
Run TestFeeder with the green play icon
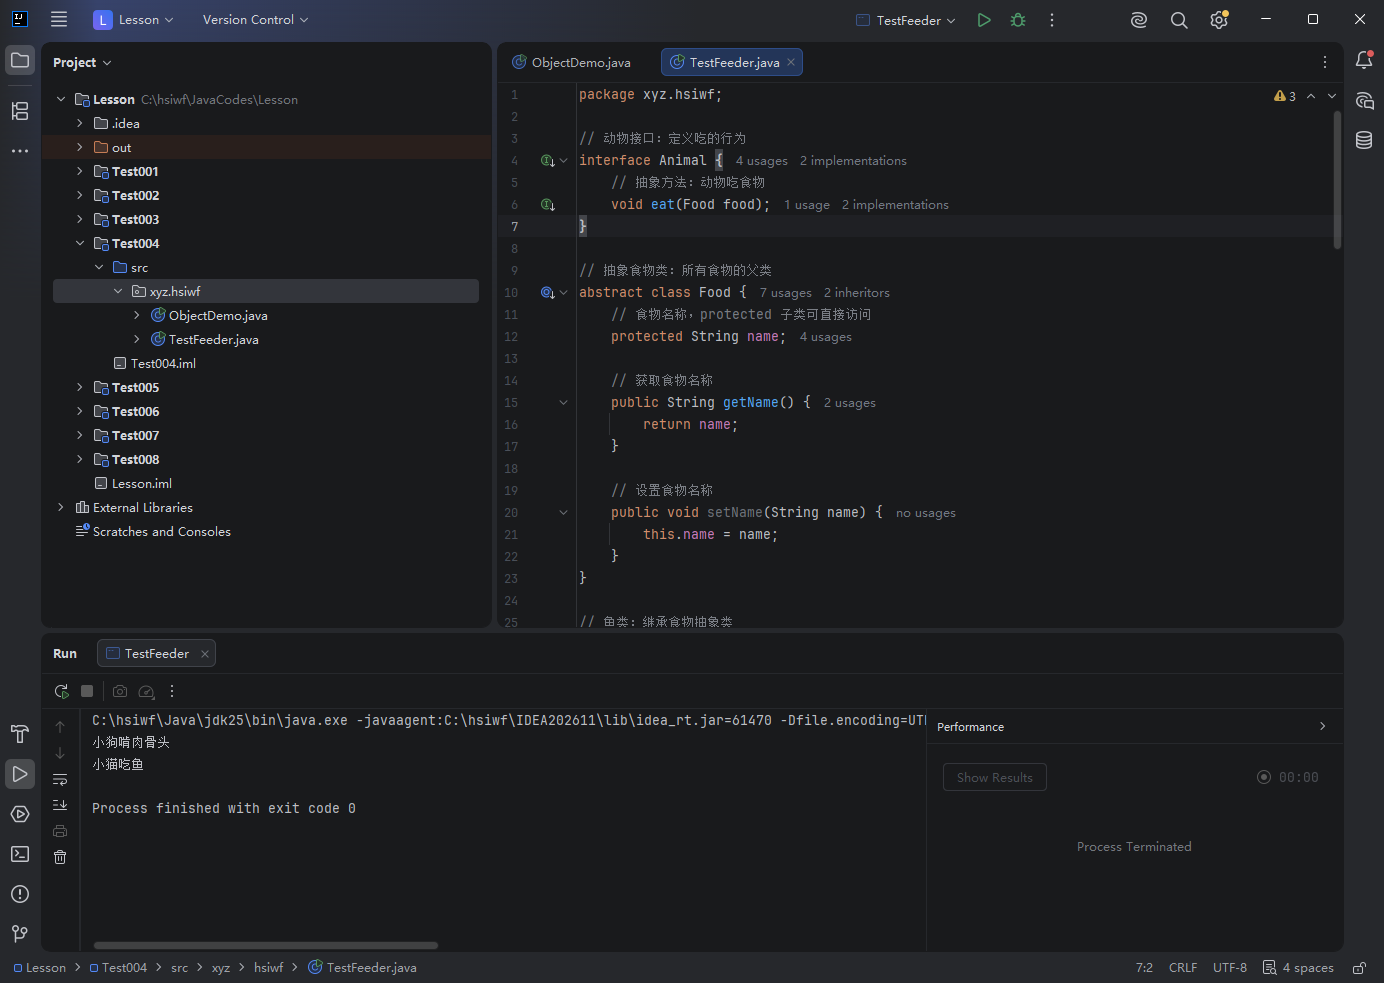pos(984,20)
